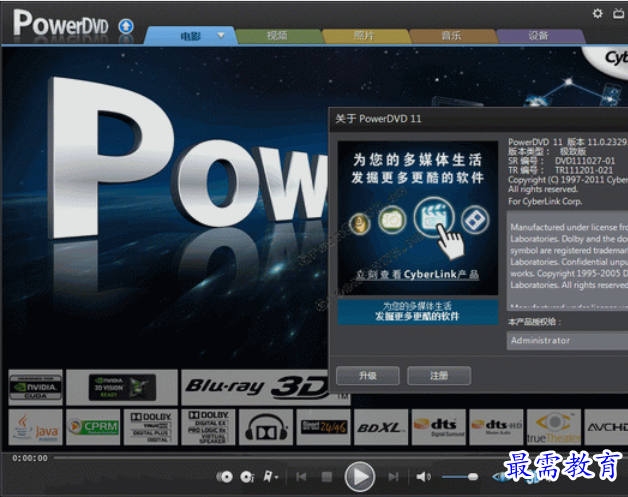This screenshot has width=628, height=497.
Task: Click the dts-HD Master Audio logo
Action: click(496, 427)
